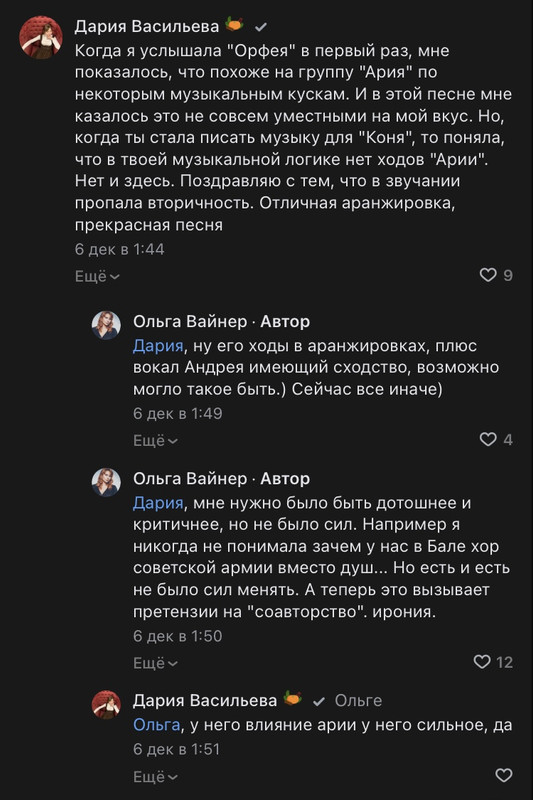Like Ольга Вайнер's reply from 1:49
Image resolution: width=533 pixels, height=800 pixels.
coord(488,439)
